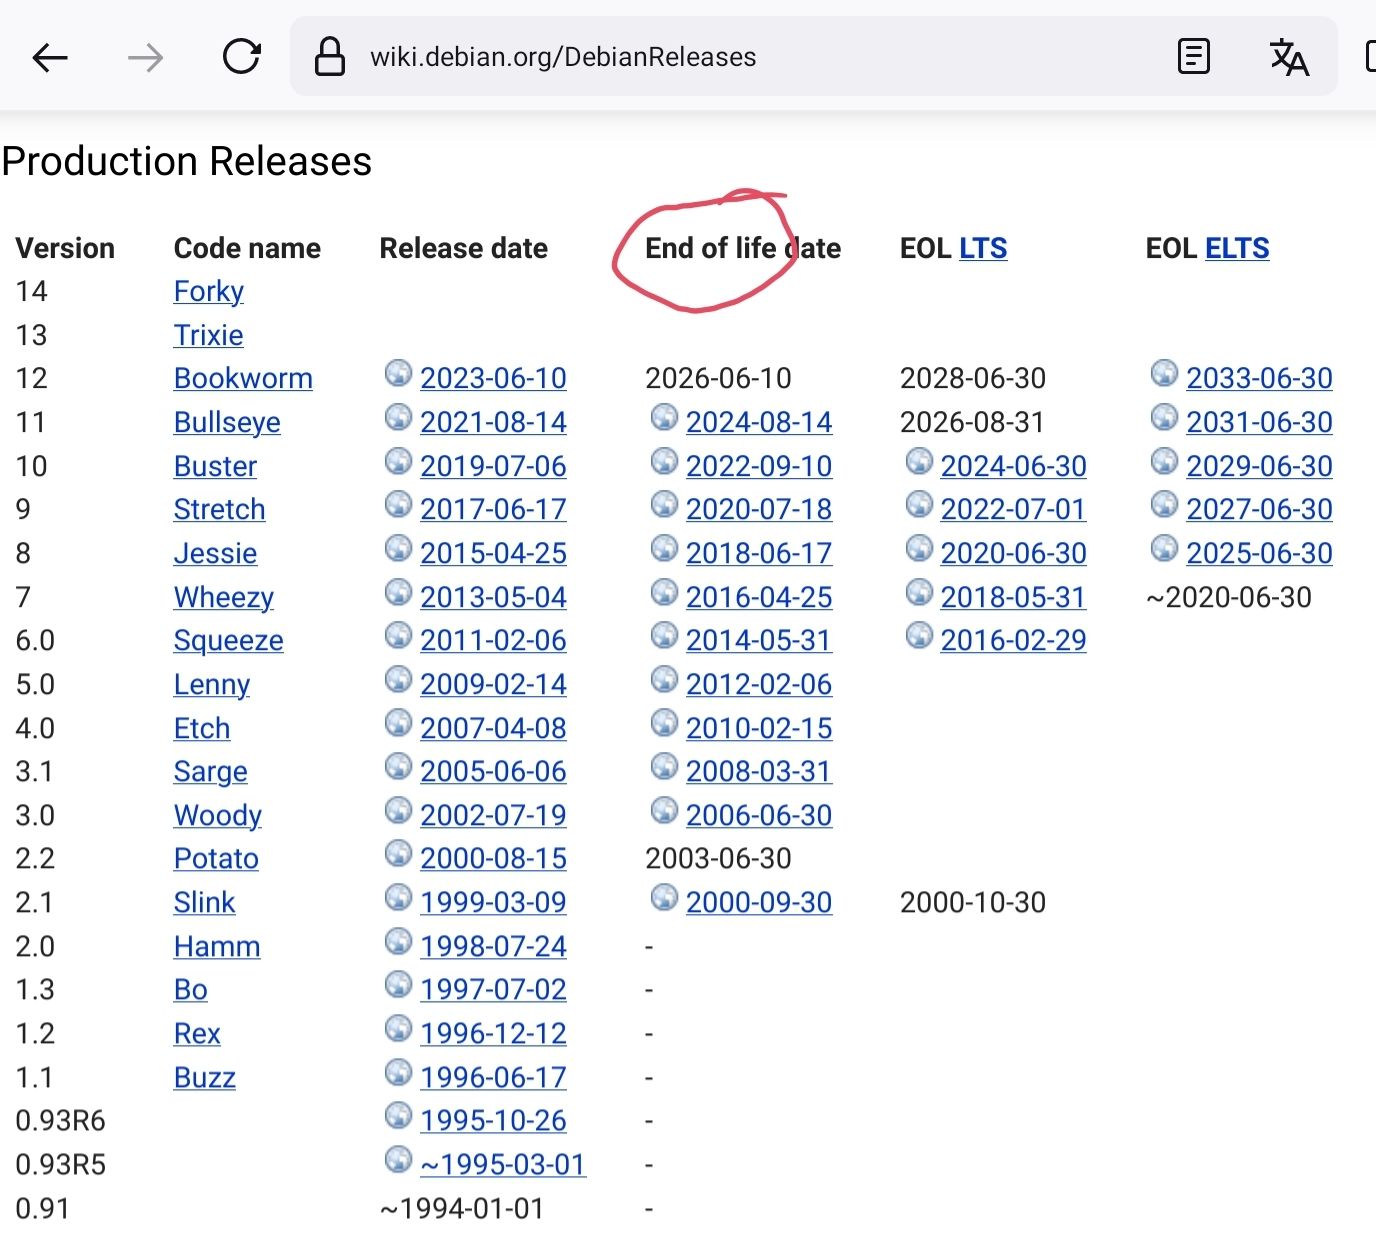Open the Bo code name link
Image resolution: width=1376 pixels, height=1236 pixels.
click(190, 989)
